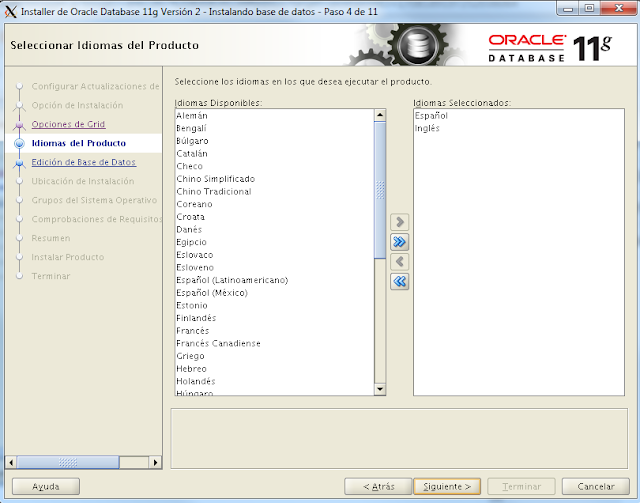The image size is (640, 503).
Task: Select Francés Canadiense in the list
Action: (x=274, y=343)
